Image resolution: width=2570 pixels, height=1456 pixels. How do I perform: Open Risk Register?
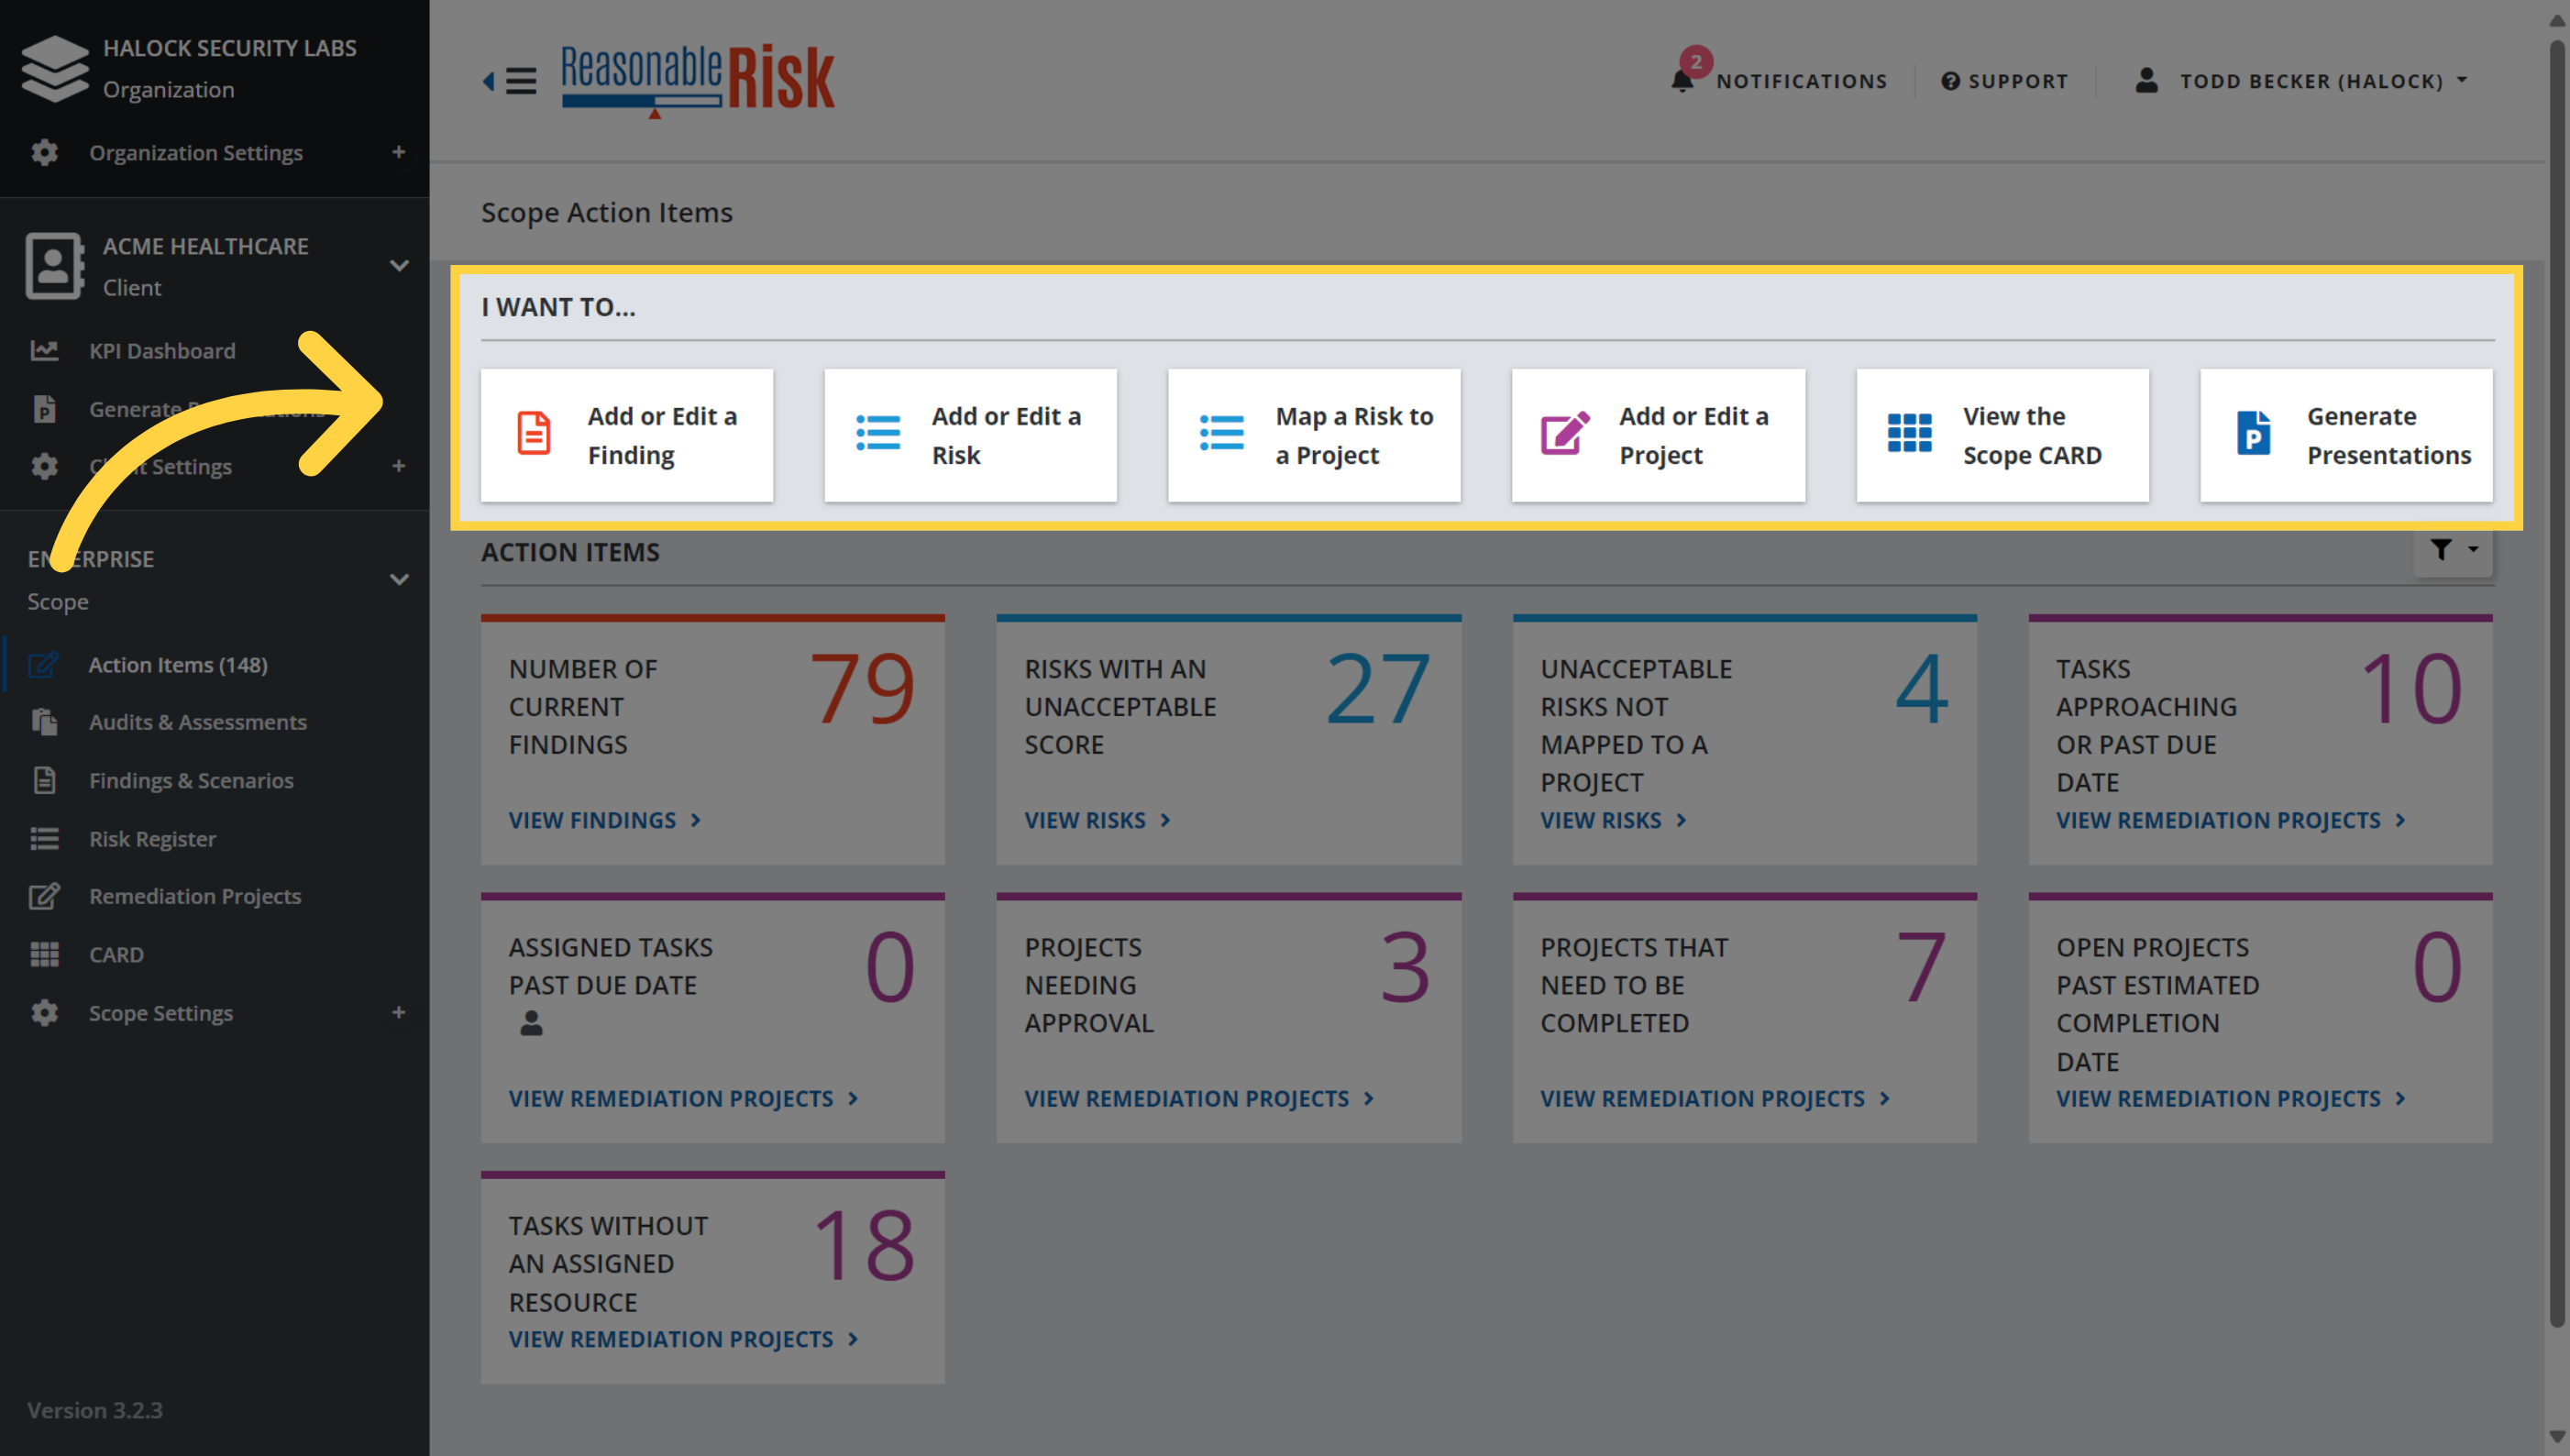pos(152,838)
